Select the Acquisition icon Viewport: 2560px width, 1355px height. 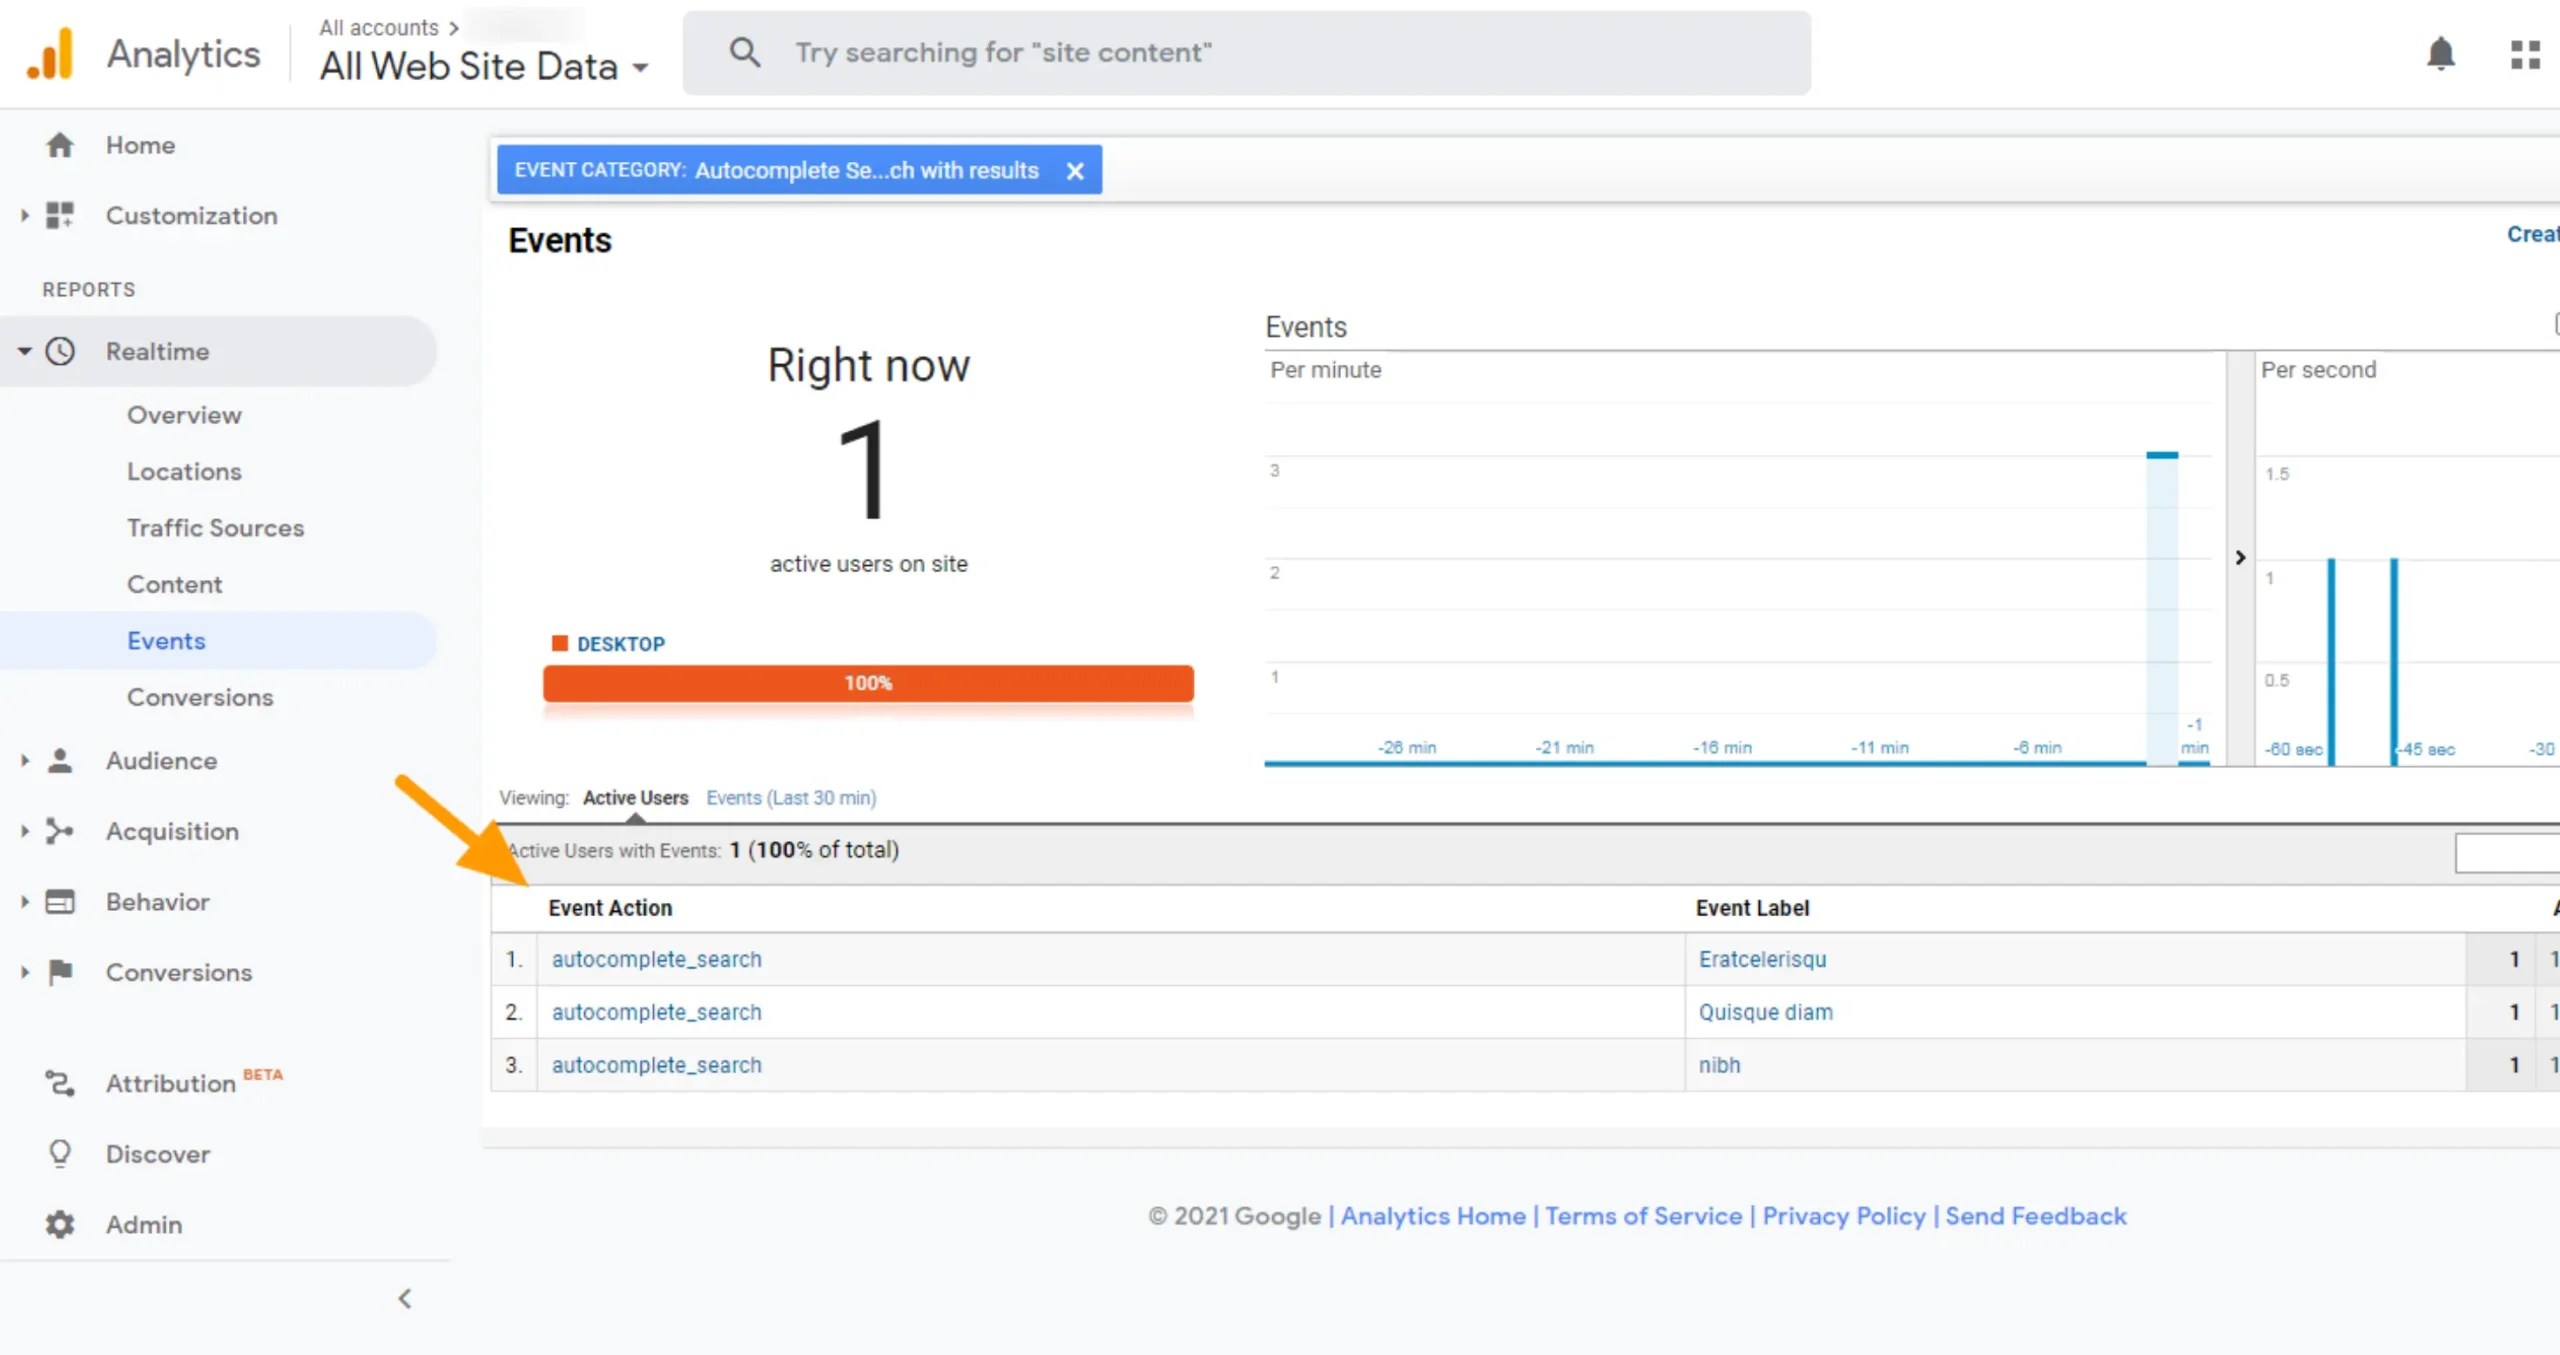coord(60,831)
